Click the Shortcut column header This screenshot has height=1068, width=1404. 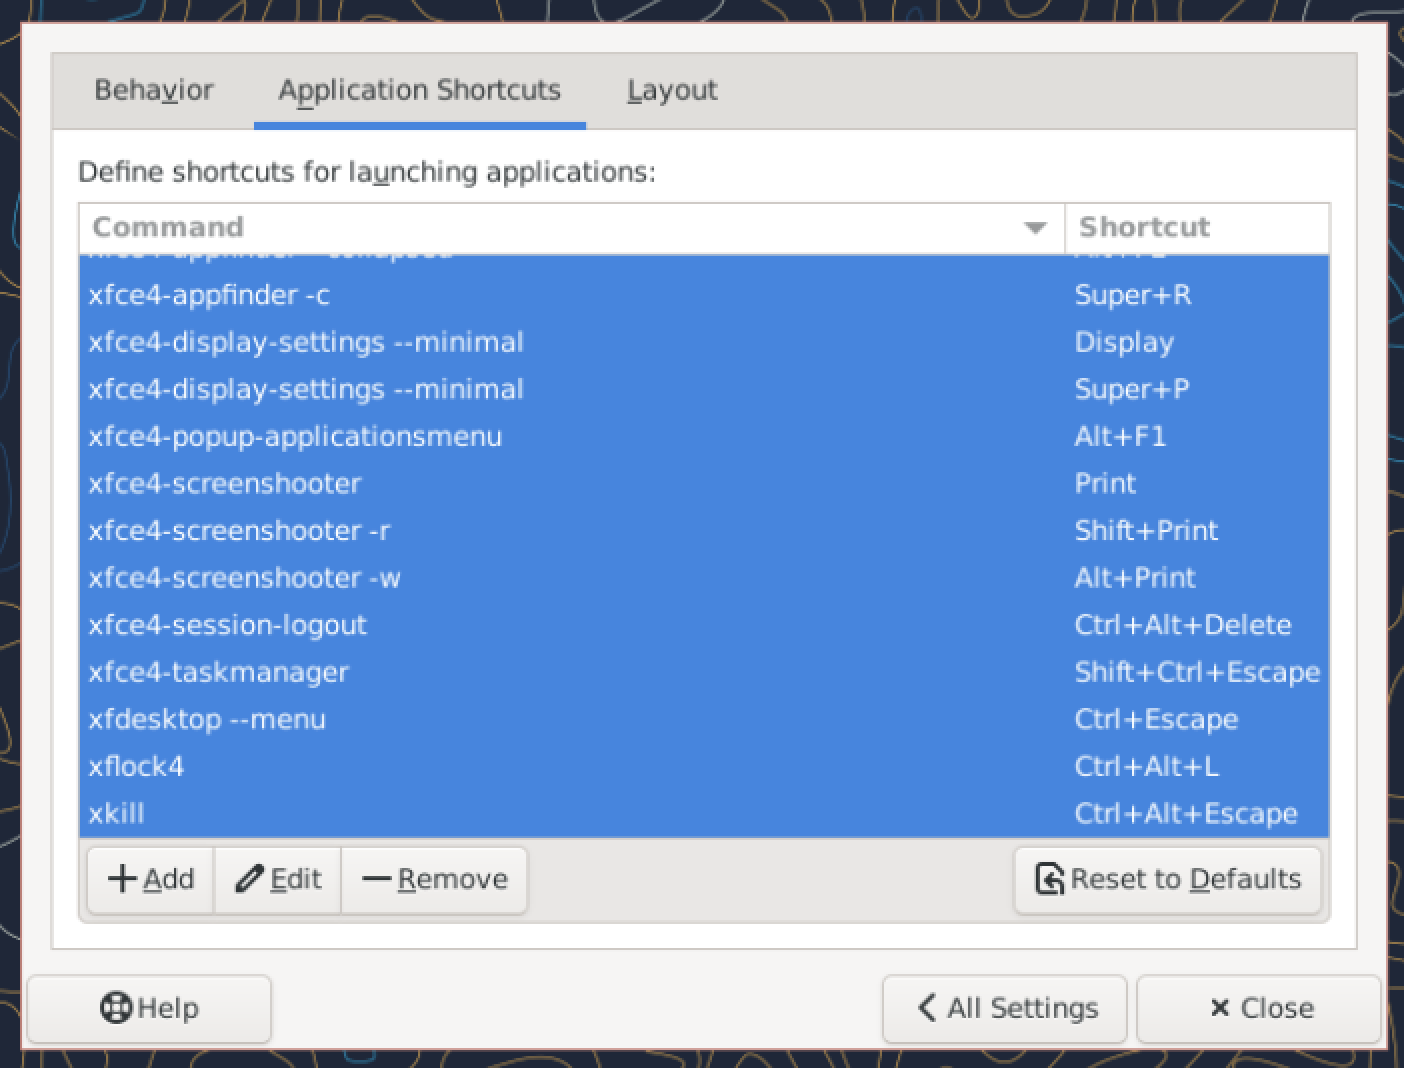pyautogui.click(x=1144, y=227)
